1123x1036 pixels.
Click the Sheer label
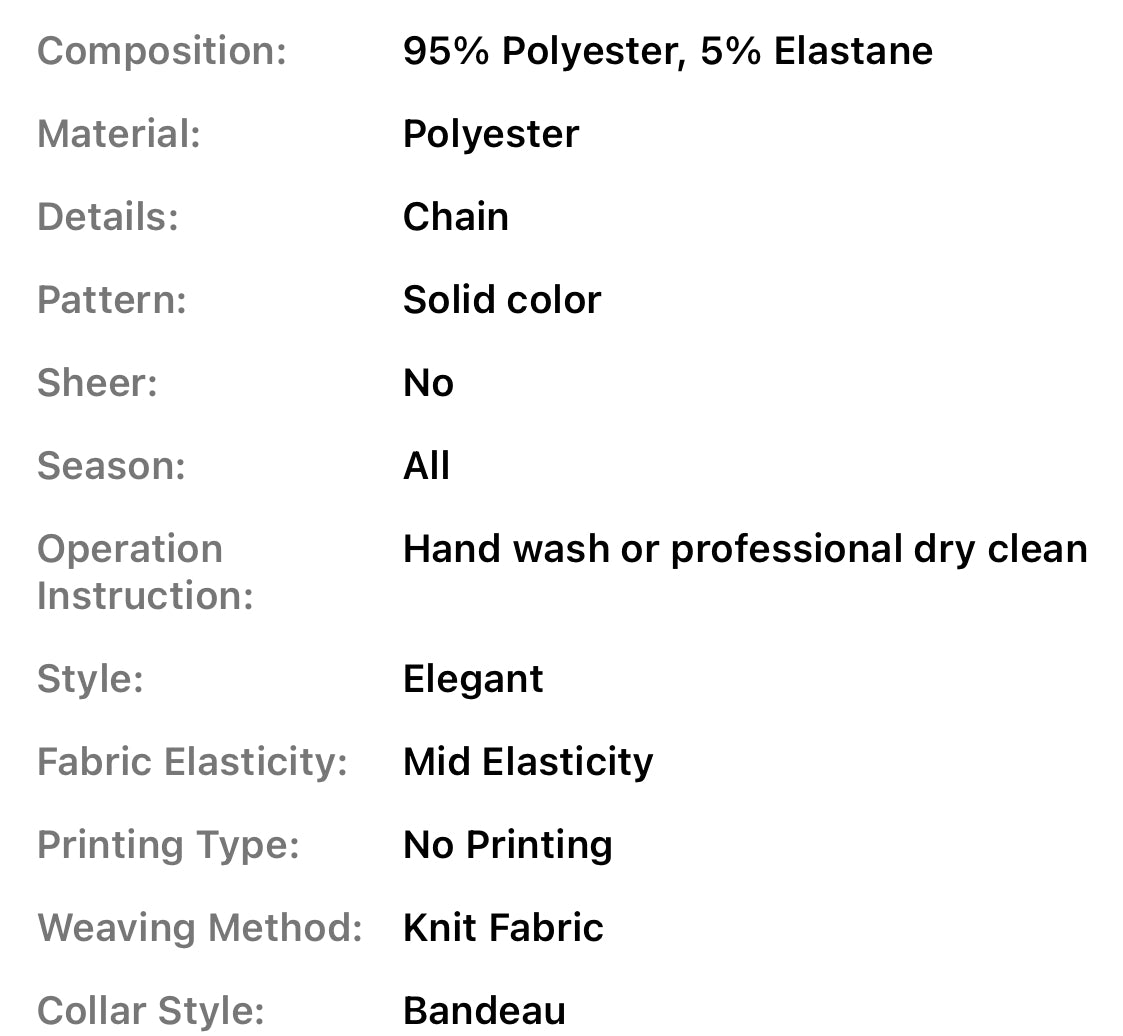click(x=97, y=383)
